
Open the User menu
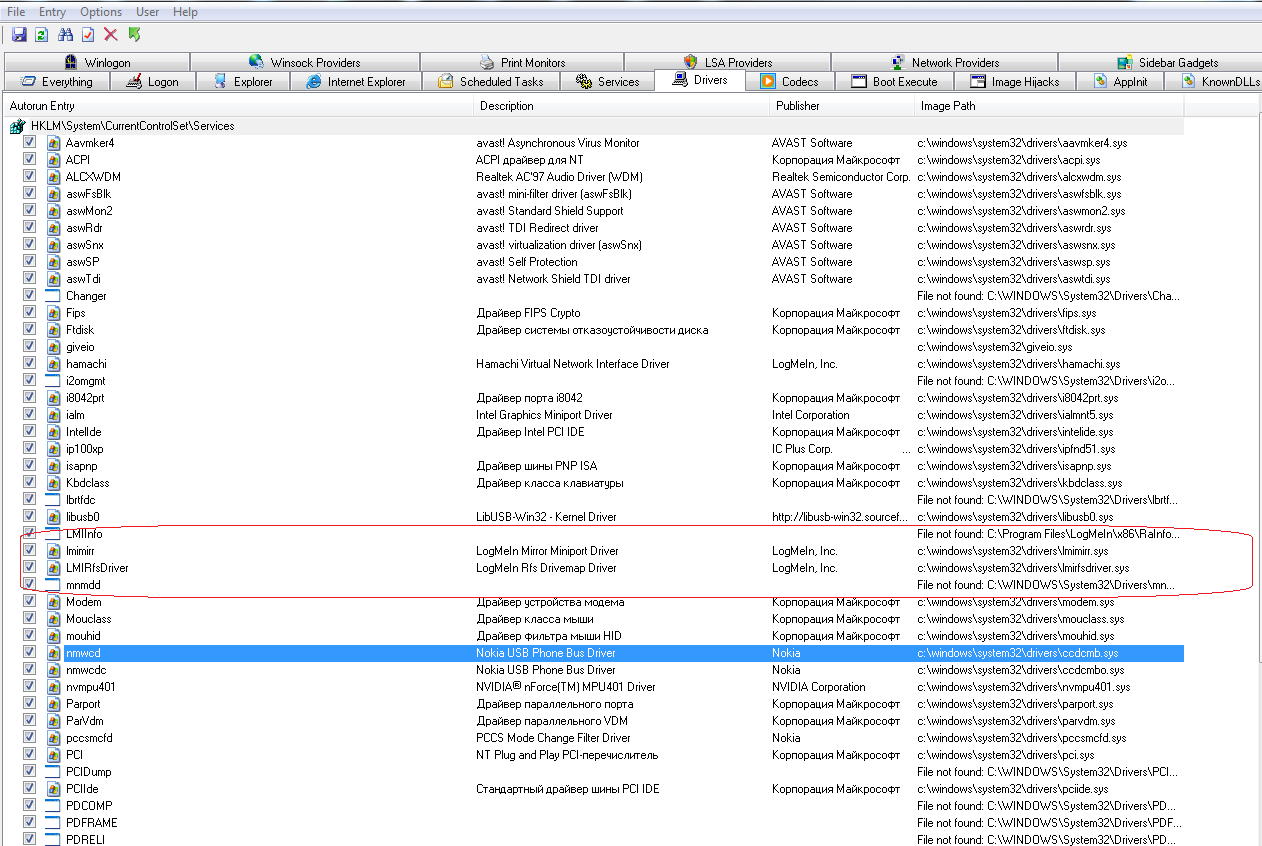(x=147, y=12)
